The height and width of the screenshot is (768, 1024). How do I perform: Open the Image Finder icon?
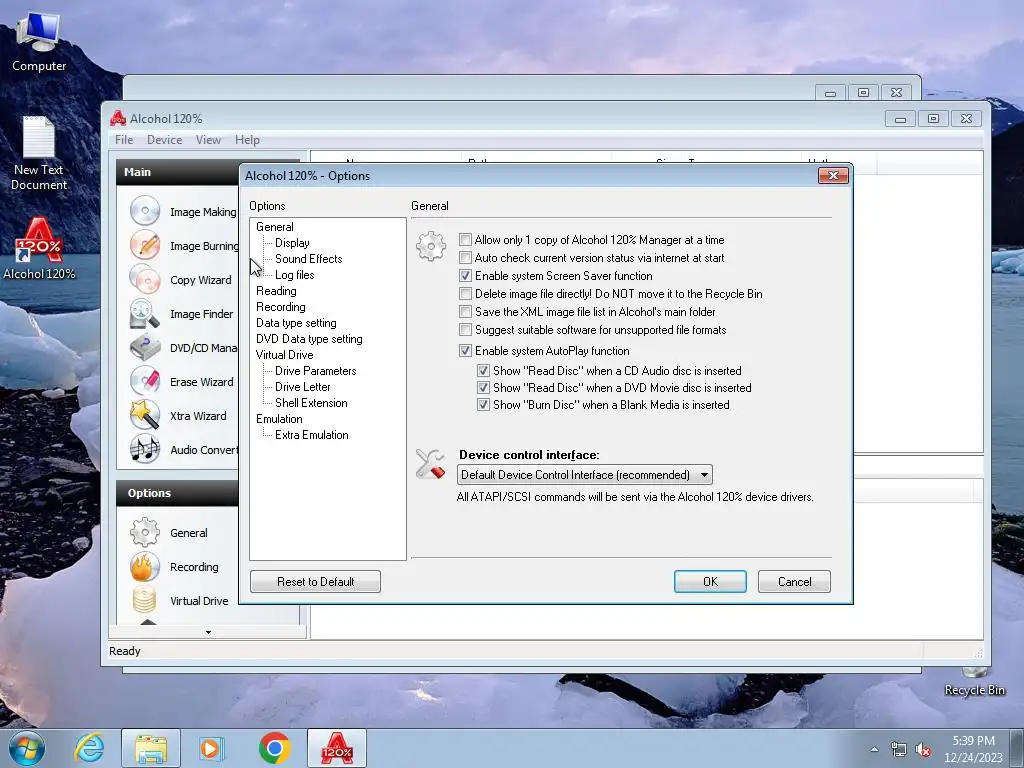pos(144,313)
